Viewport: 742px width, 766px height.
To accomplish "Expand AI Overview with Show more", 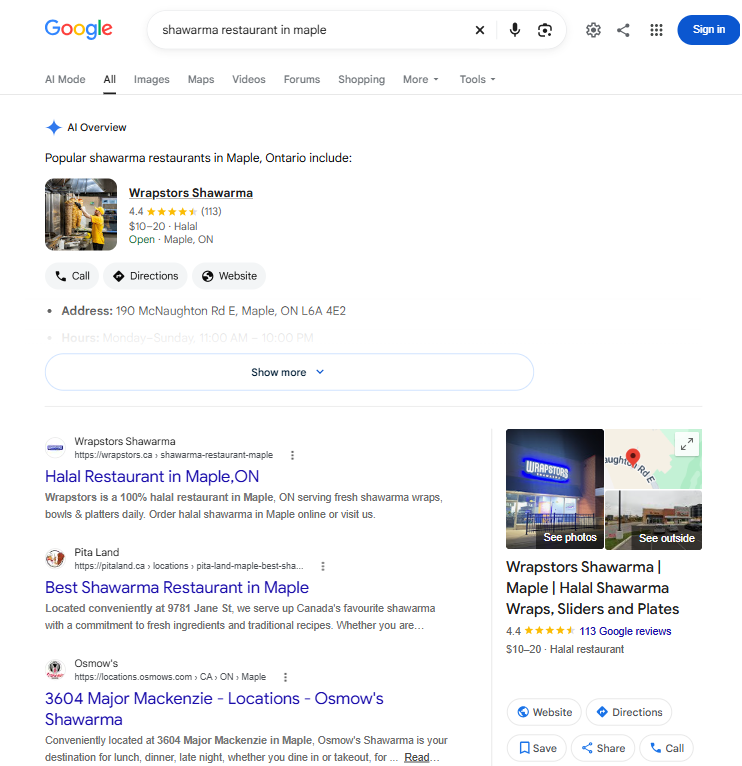I will tap(289, 372).
